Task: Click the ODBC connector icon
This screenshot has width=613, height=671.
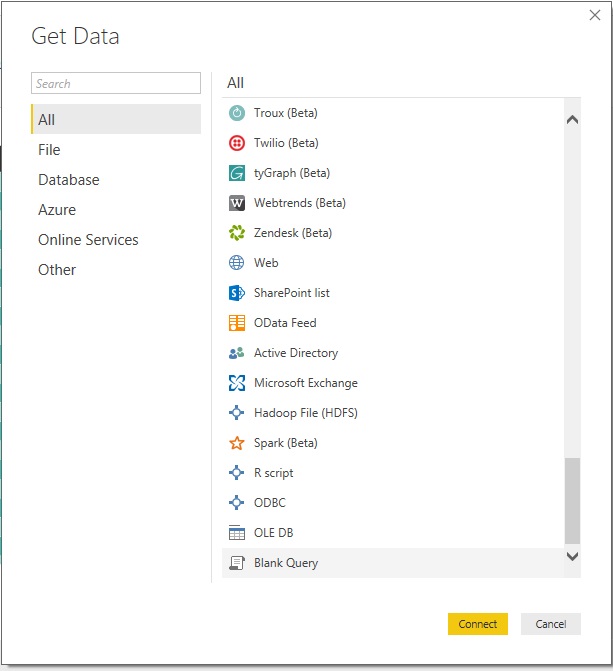Action: coord(236,502)
